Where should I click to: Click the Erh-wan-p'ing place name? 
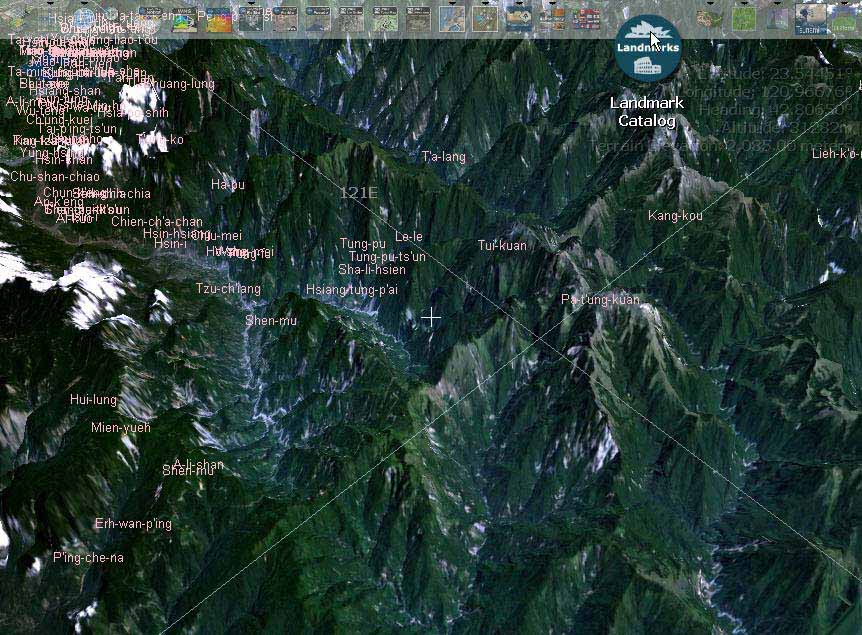click(x=133, y=524)
